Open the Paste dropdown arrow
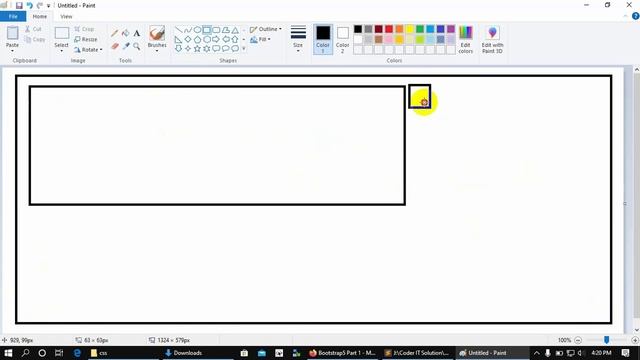 click(x=12, y=51)
